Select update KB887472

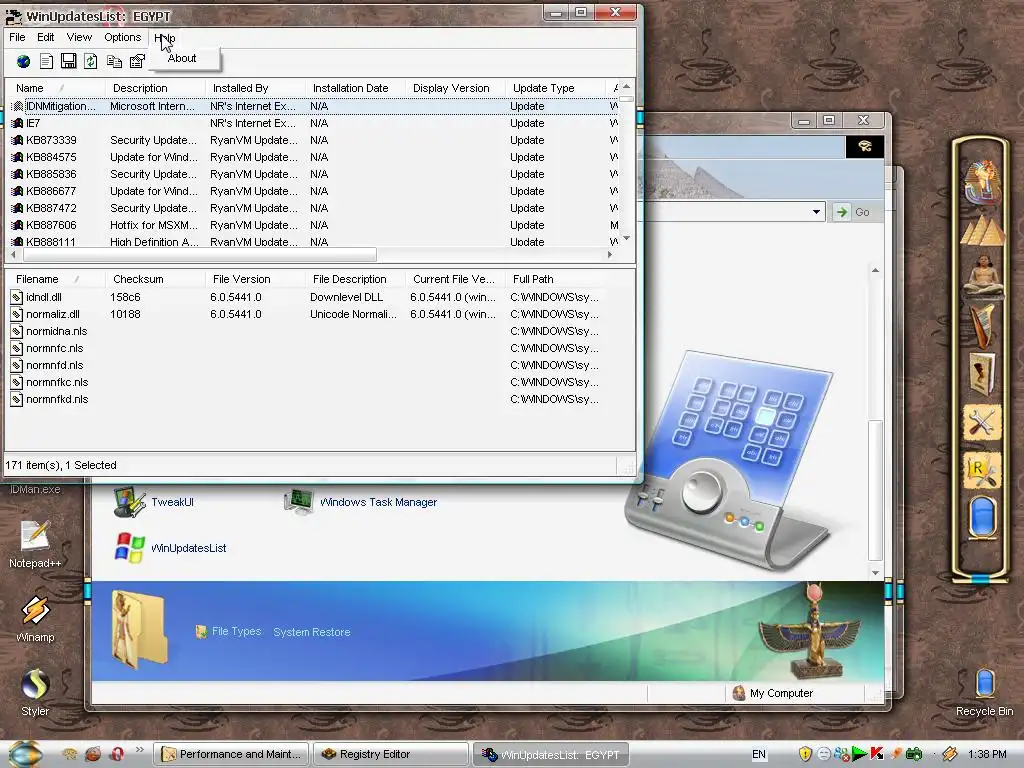[x=312, y=208]
